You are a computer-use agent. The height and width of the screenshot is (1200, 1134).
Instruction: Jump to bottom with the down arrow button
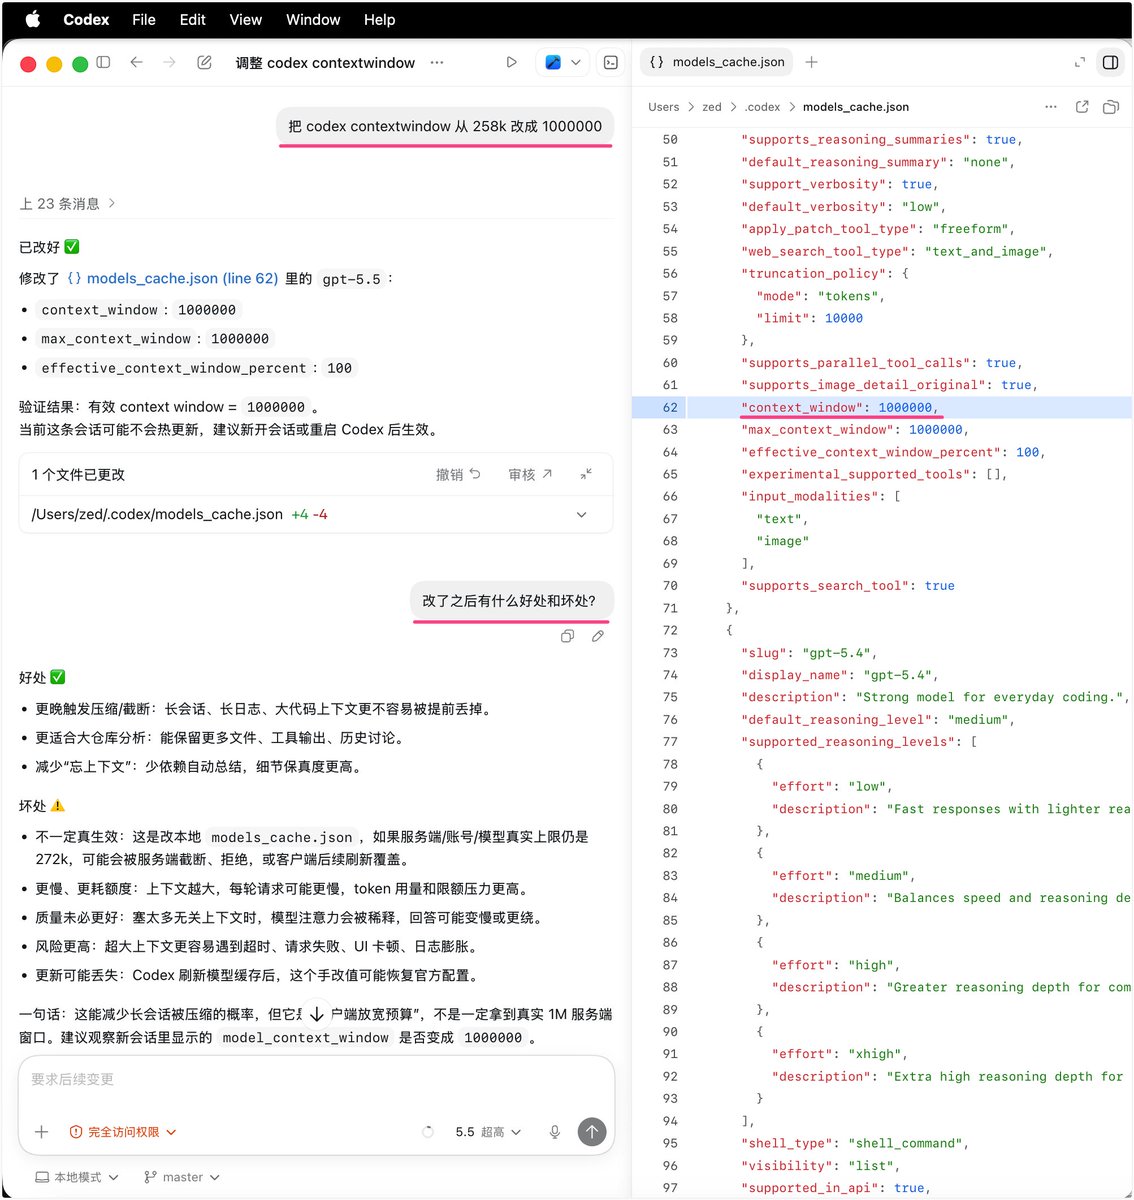click(x=316, y=1014)
